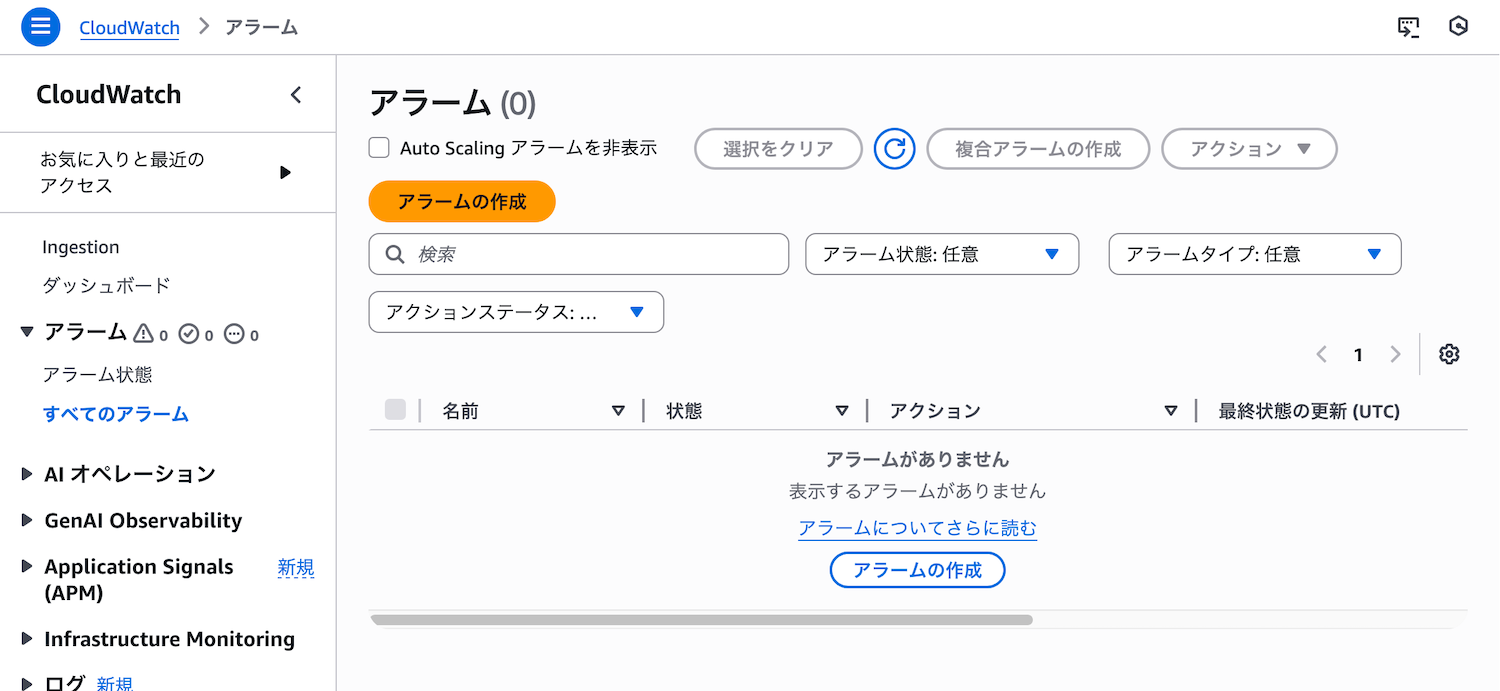Click the insufficient data status icon

point(235,333)
